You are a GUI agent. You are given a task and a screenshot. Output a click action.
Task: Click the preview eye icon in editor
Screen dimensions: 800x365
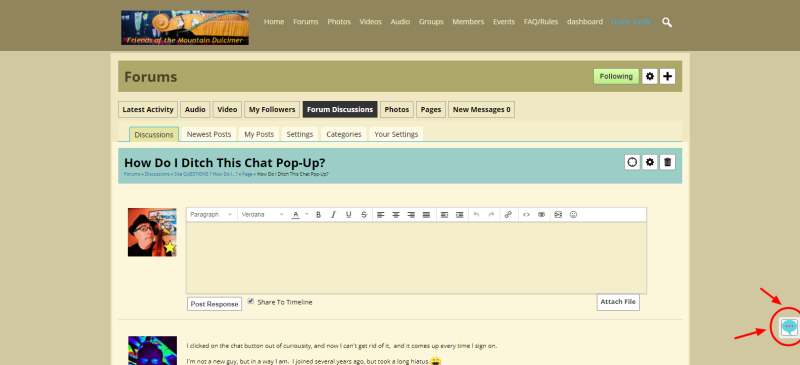pyautogui.click(x=542, y=215)
